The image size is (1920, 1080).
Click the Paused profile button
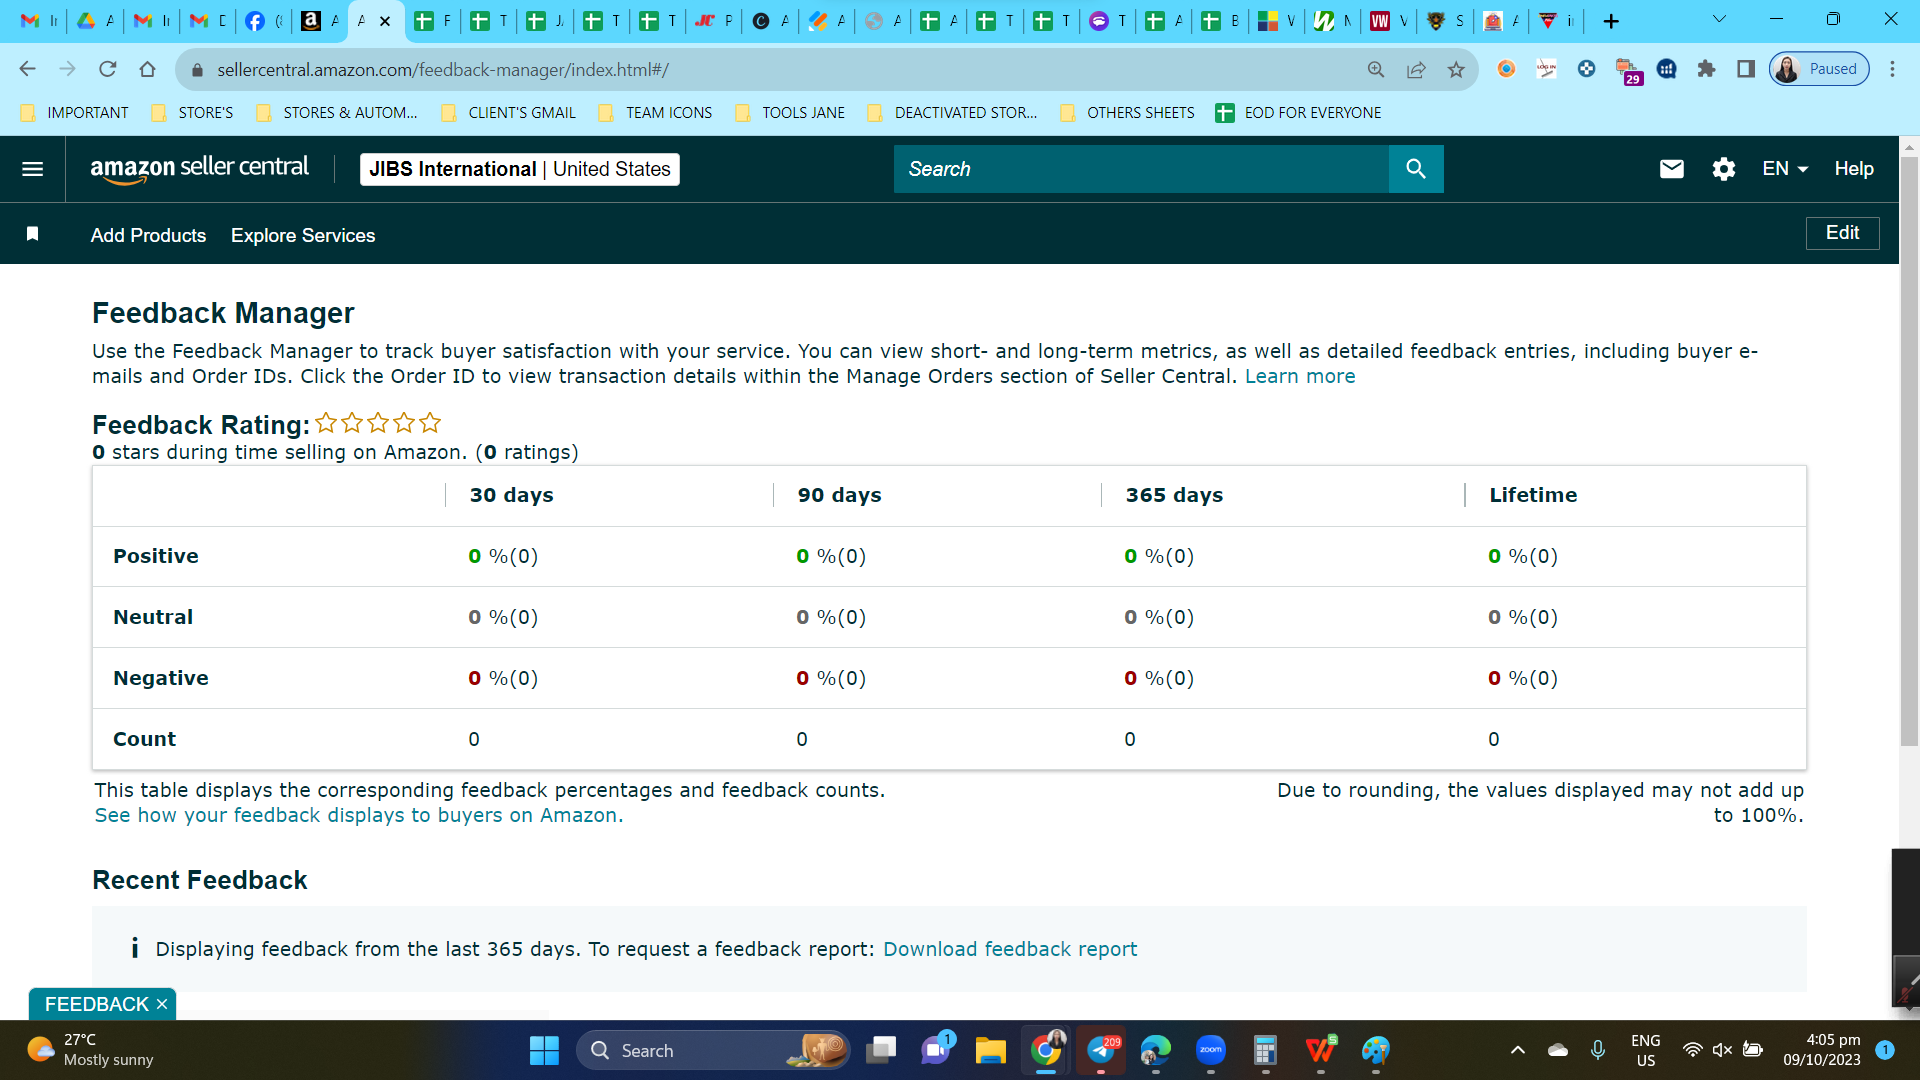(x=1819, y=69)
